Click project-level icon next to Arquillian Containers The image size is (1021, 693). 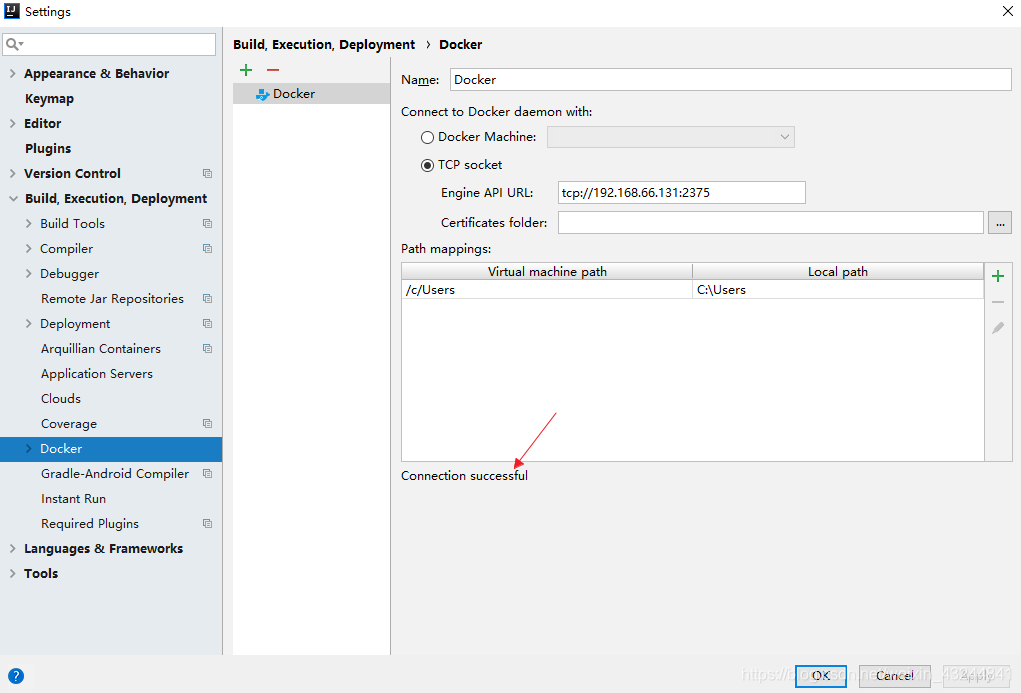point(207,348)
